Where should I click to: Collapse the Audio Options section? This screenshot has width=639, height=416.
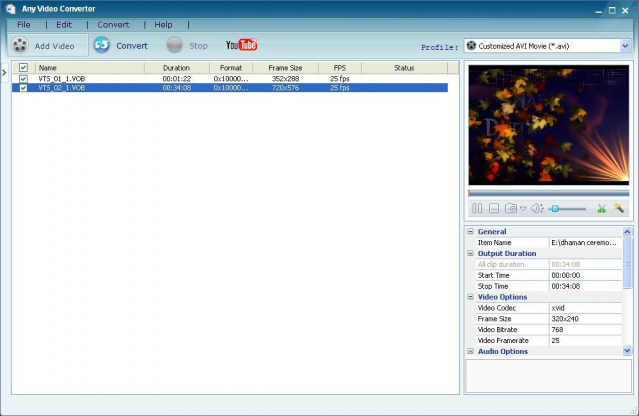pos(470,351)
